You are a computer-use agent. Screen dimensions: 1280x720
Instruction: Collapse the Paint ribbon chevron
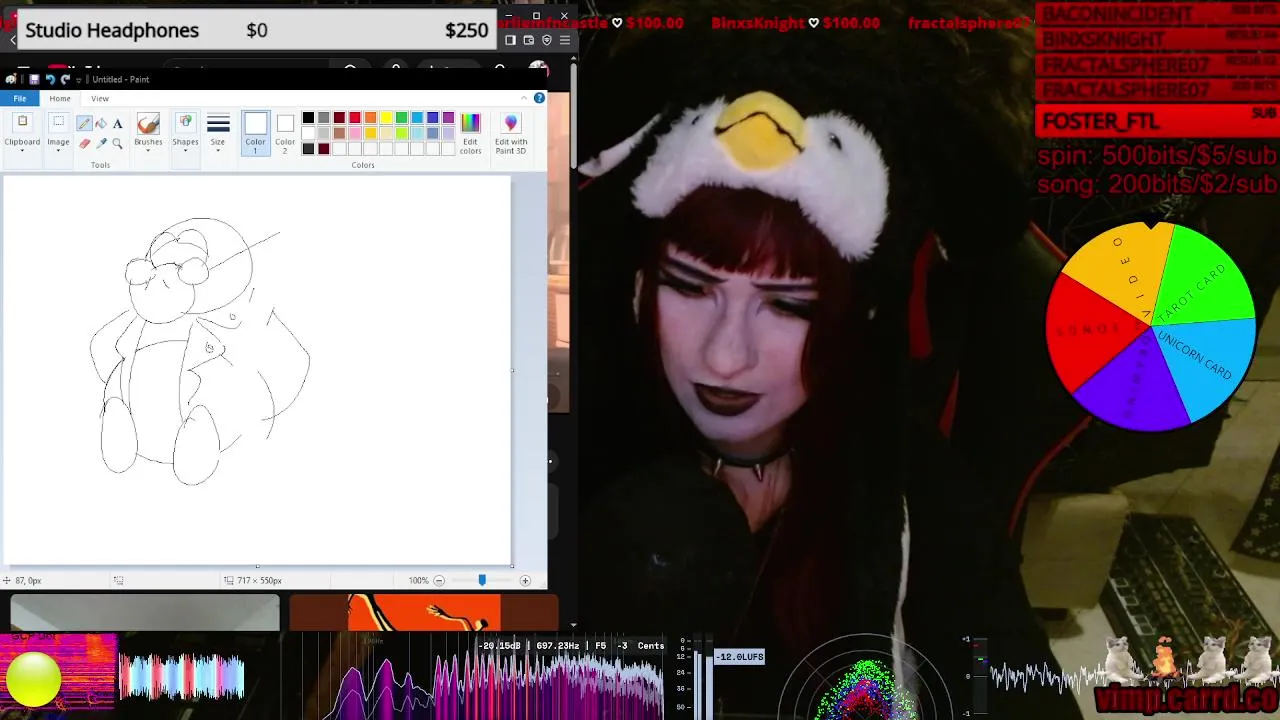524,98
